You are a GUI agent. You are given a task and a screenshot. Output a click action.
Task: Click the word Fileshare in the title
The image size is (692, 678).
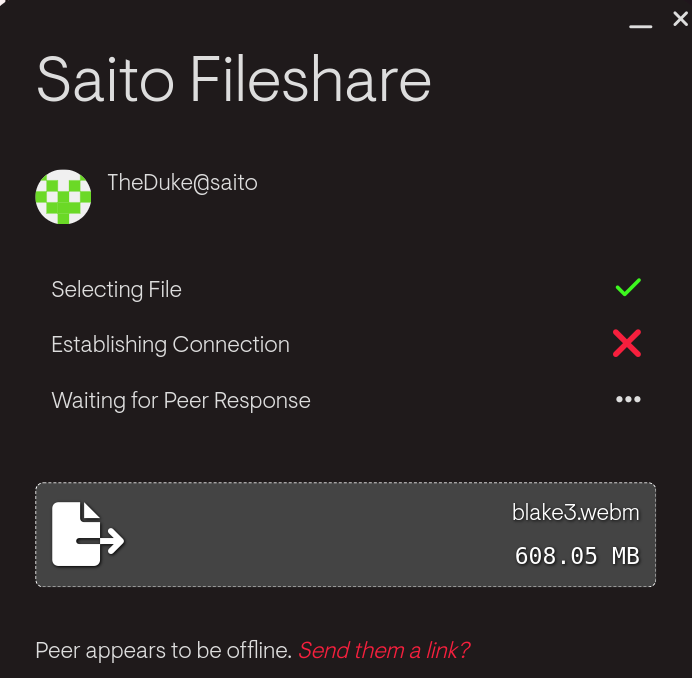[310, 80]
